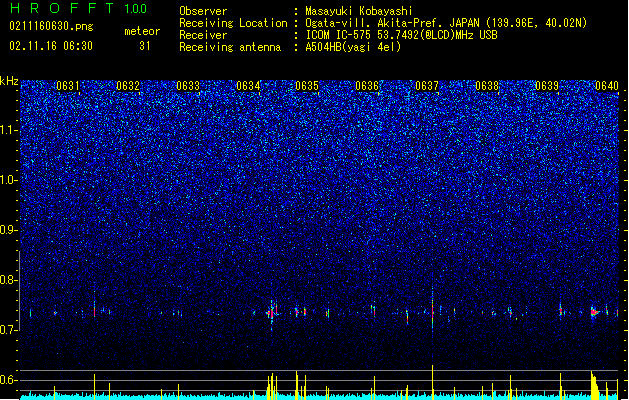Click the 0640 time marker
This screenshot has height=400, width=629.
point(607,85)
